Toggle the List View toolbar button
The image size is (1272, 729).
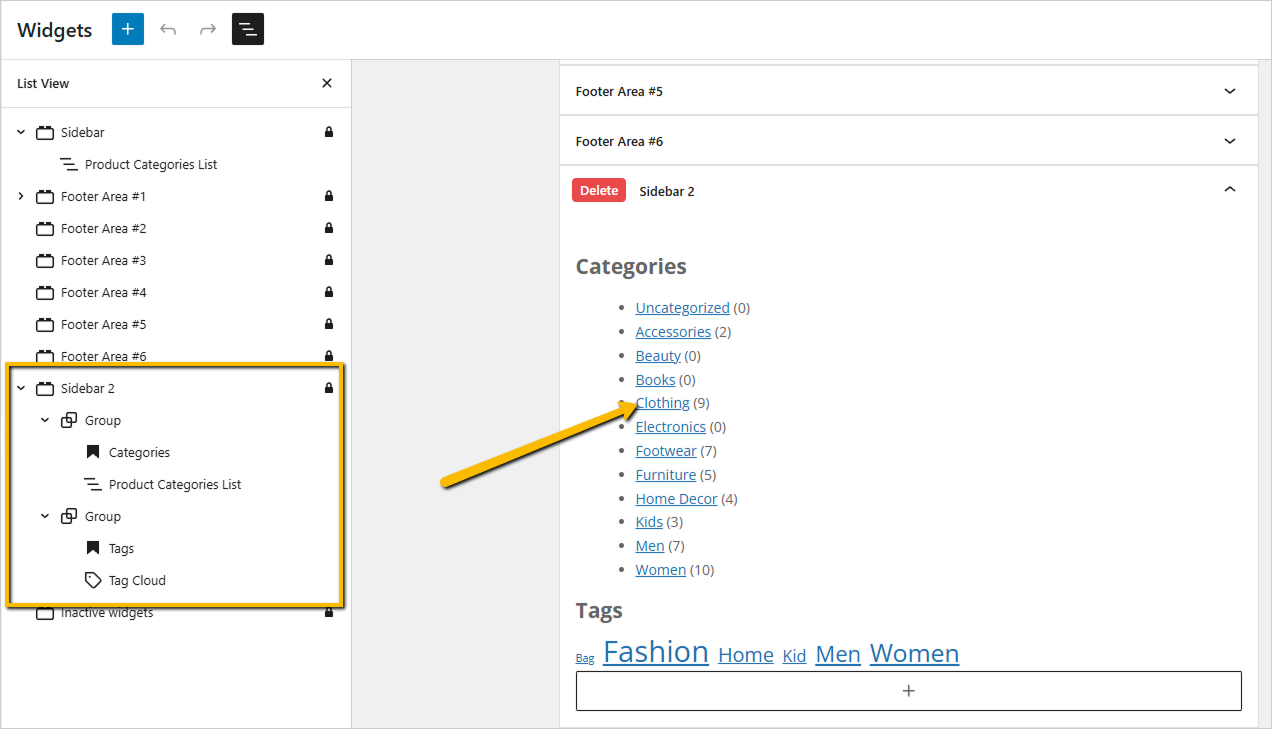[248, 29]
